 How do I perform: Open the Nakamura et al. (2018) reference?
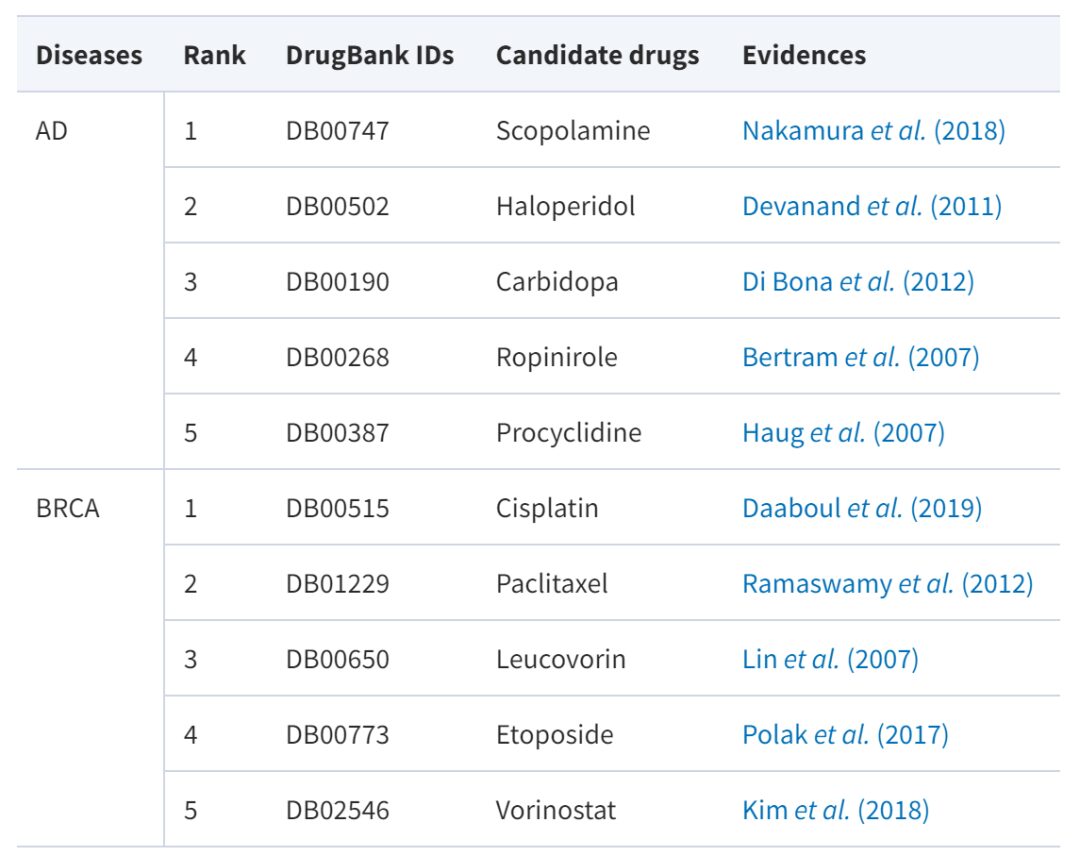873,131
